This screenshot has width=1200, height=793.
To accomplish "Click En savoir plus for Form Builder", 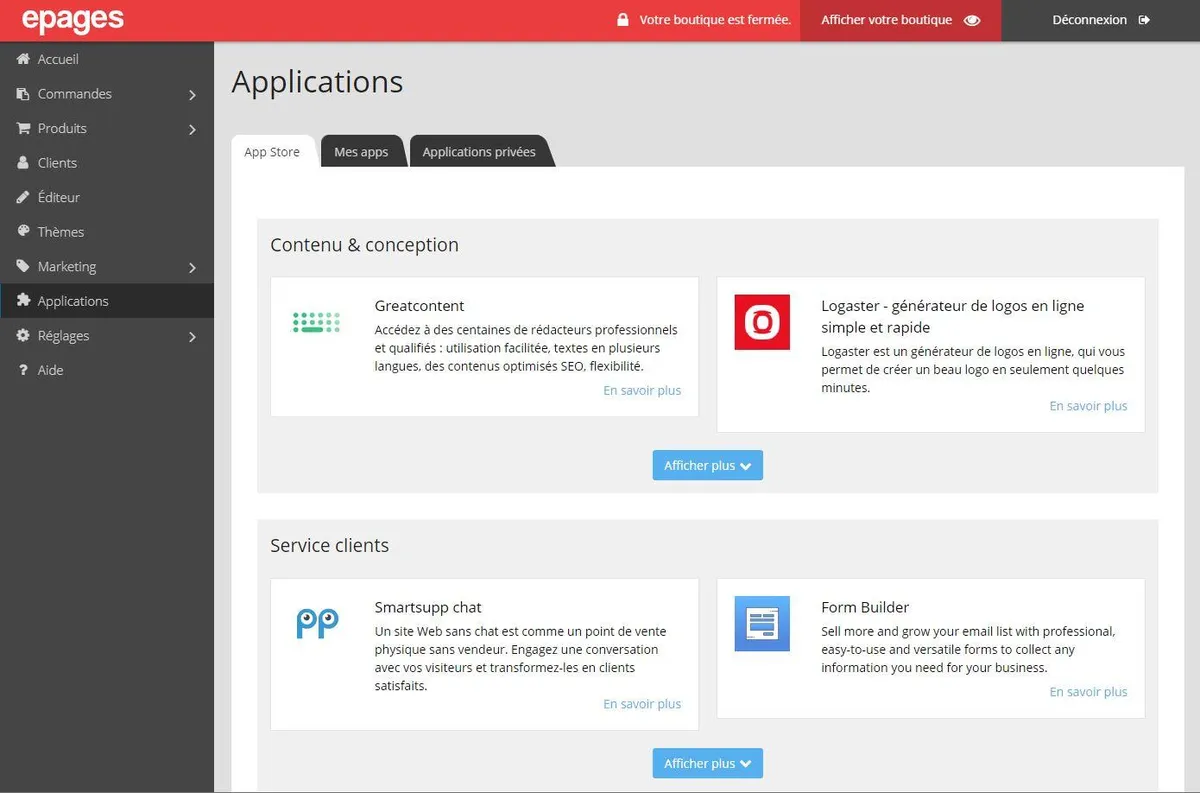I will coord(1088,692).
